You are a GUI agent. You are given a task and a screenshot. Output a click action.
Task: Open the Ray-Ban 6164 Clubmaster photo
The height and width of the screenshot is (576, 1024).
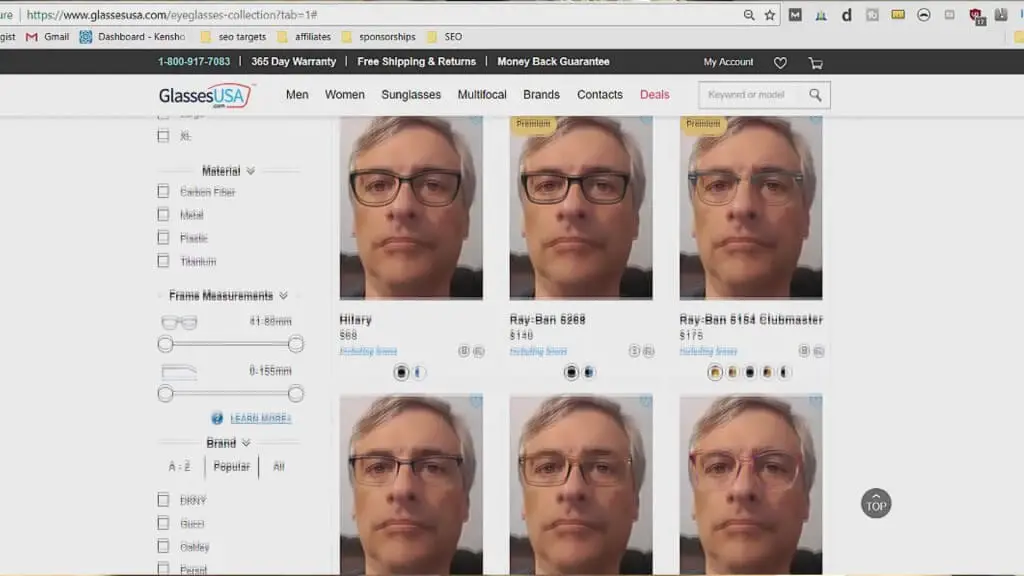[750, 208]
